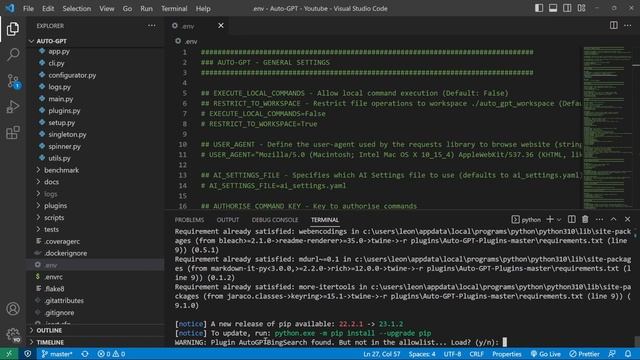Viewport: 640px width, 360px height.
Task: Select the python terminal instance
Action: coord(526,220)
